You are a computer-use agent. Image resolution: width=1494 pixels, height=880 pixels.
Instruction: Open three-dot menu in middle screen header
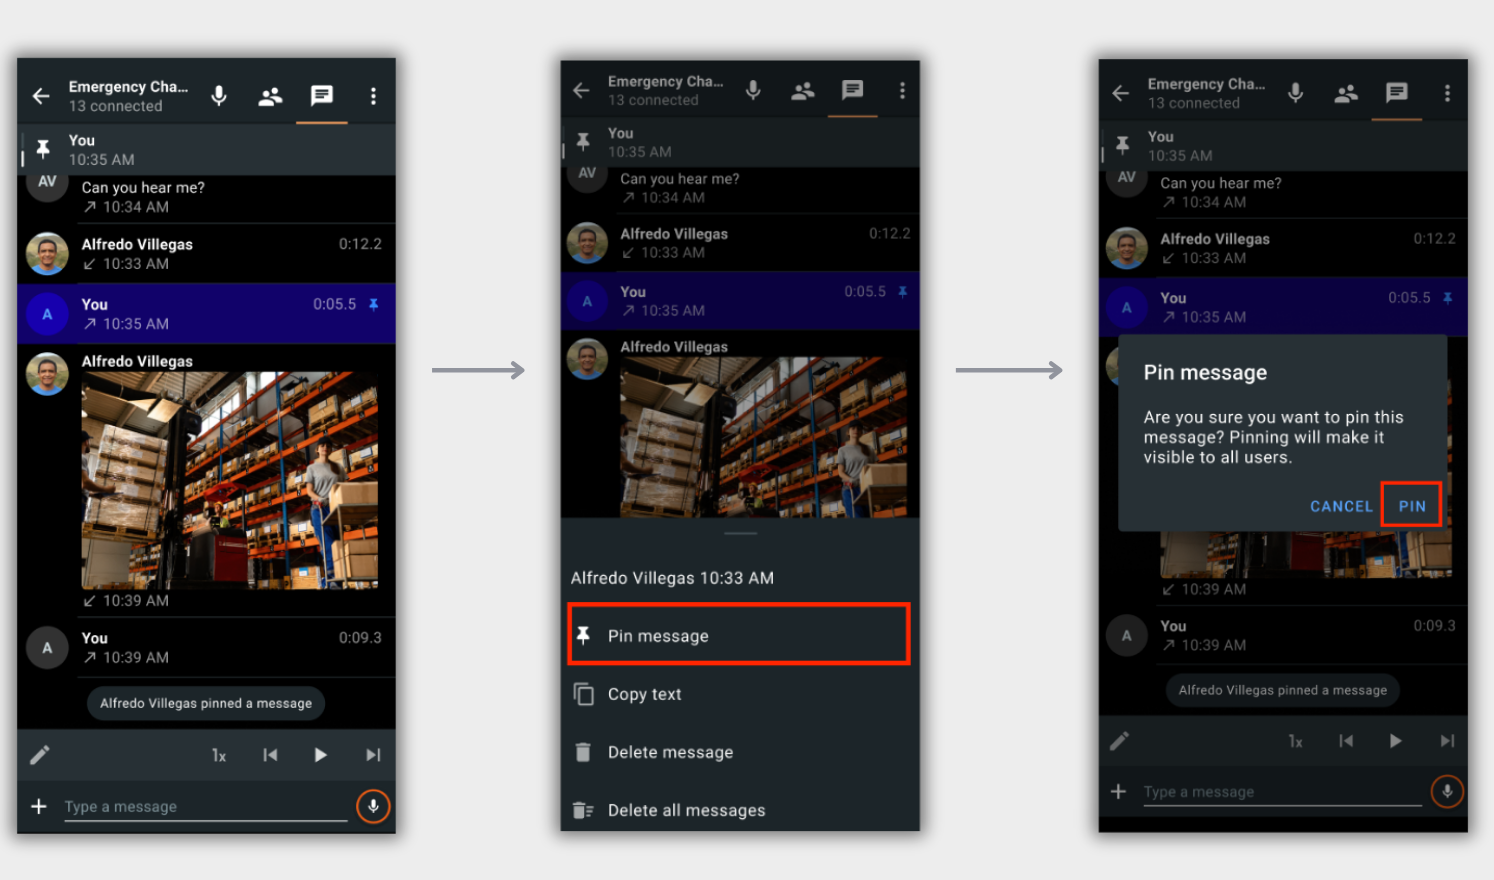(x=902, y=91)
